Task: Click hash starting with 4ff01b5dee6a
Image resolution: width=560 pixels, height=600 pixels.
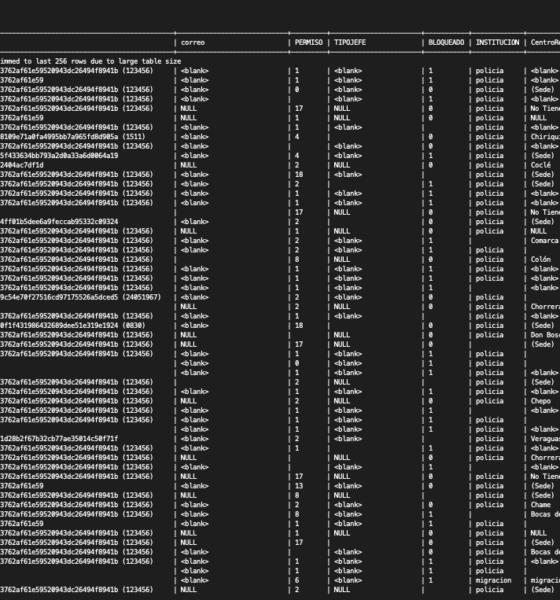Action: [x=59, y=222]
